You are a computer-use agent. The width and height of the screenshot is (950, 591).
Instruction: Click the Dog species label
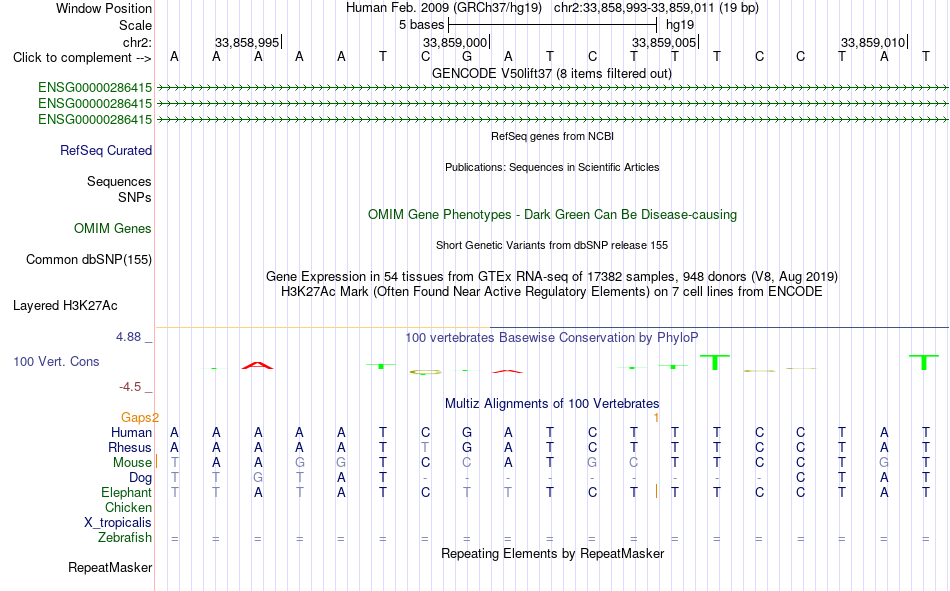(141, 478)
